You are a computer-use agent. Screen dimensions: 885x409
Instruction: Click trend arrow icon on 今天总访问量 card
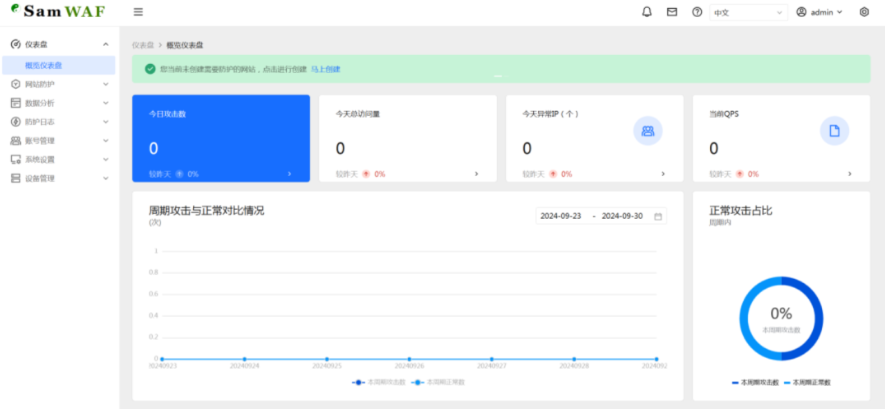pos(366,174)
